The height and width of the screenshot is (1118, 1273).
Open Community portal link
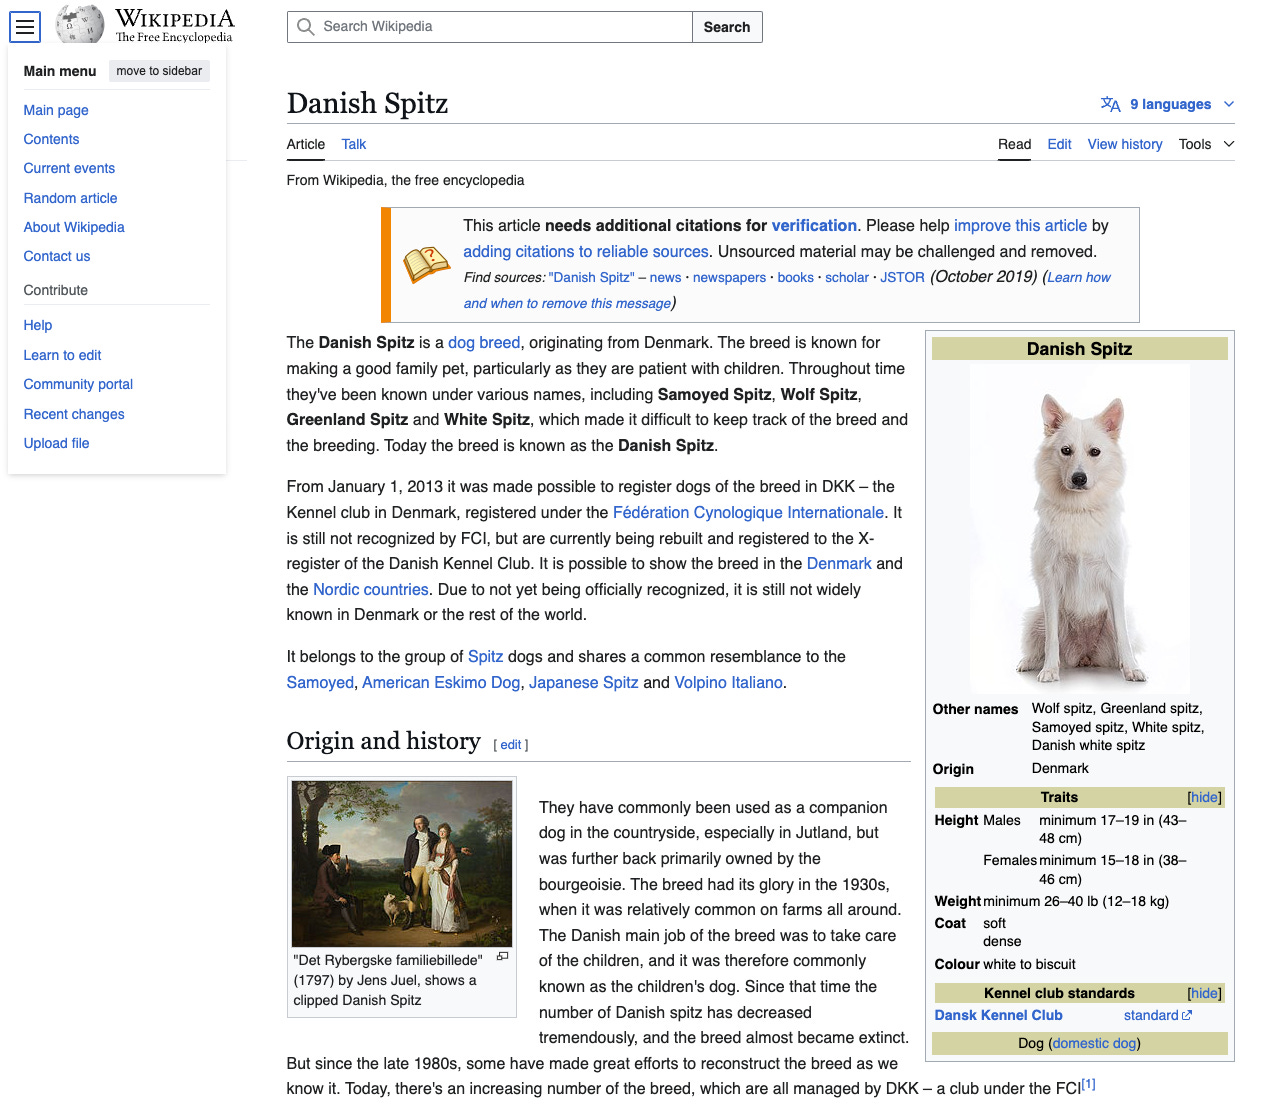click(x=78, y=384)
